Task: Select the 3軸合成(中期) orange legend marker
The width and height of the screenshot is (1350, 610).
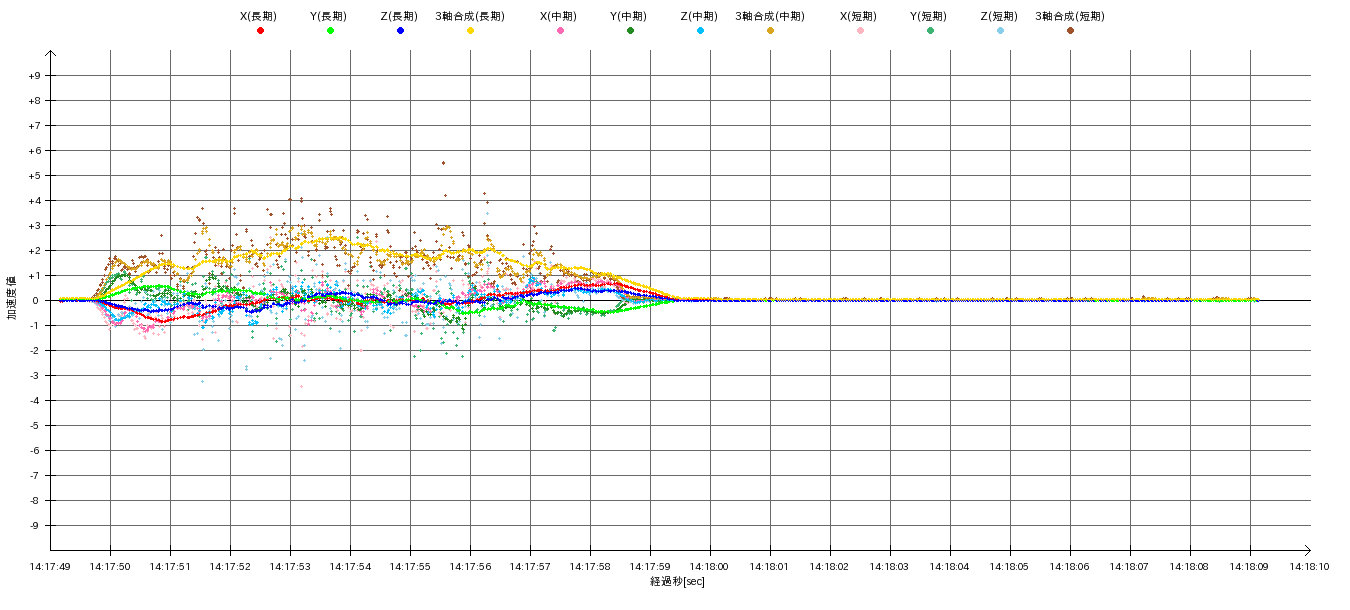Action: [x=770, y=31]
